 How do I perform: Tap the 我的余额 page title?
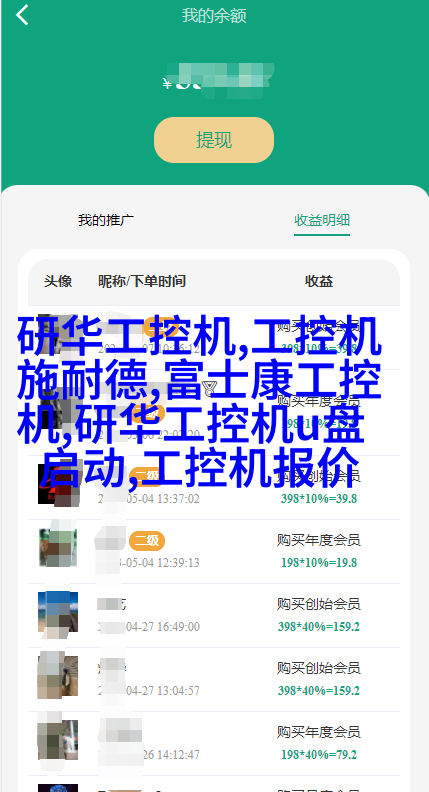(214, 16)
